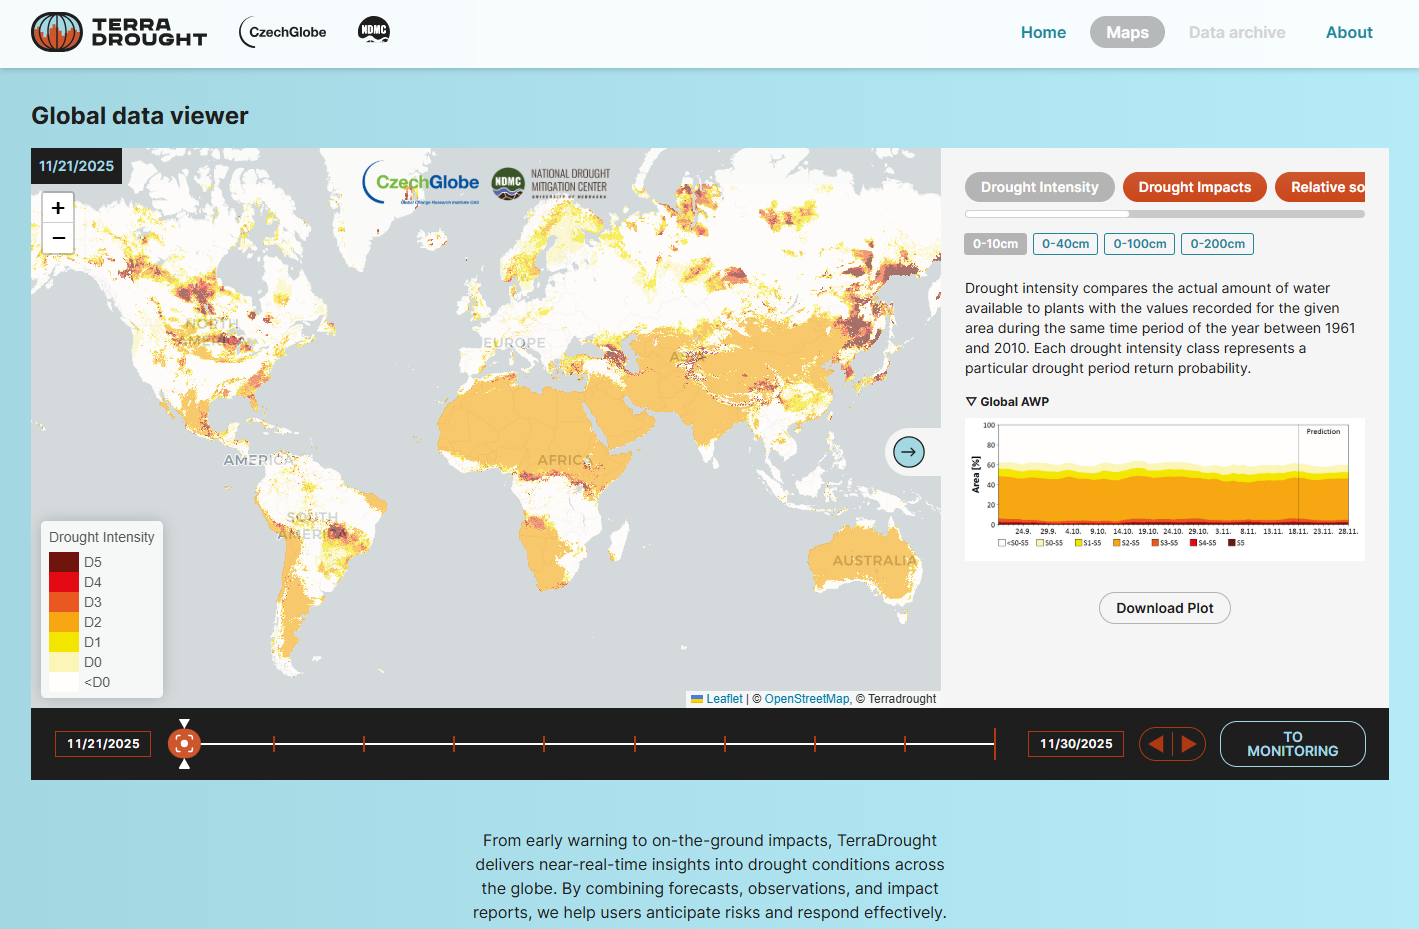This screenshot has height=929, width=1419.
Task: Open the OpenStreetMap attribution link
Action: tap(806, 699)
